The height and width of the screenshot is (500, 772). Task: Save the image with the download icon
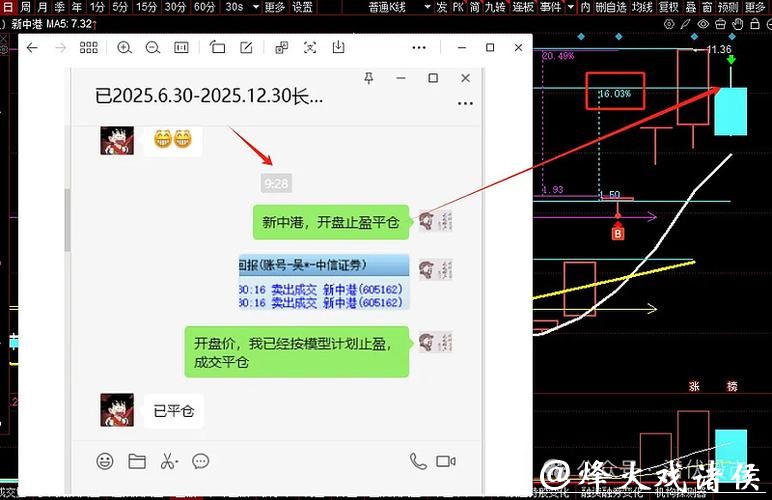pos(338,48)
